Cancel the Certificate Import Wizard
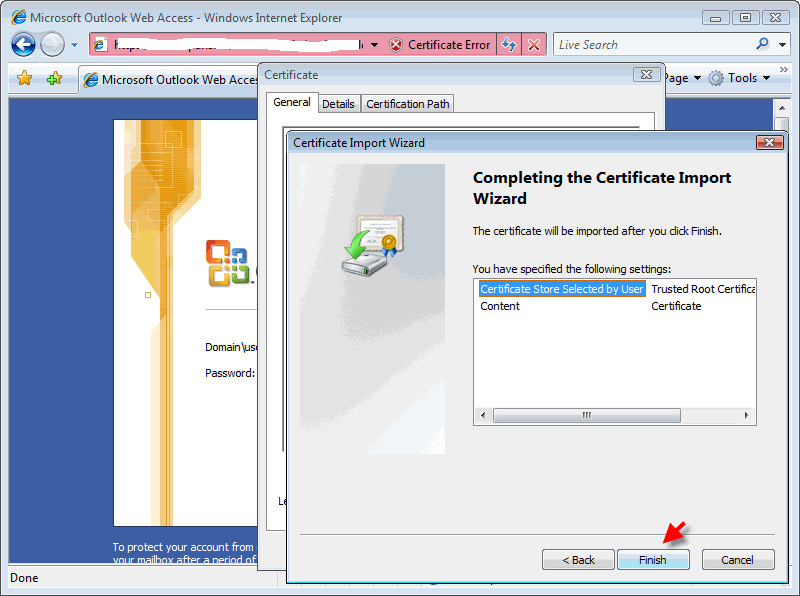This screenshot has width=800, height=596. [738, 560]
